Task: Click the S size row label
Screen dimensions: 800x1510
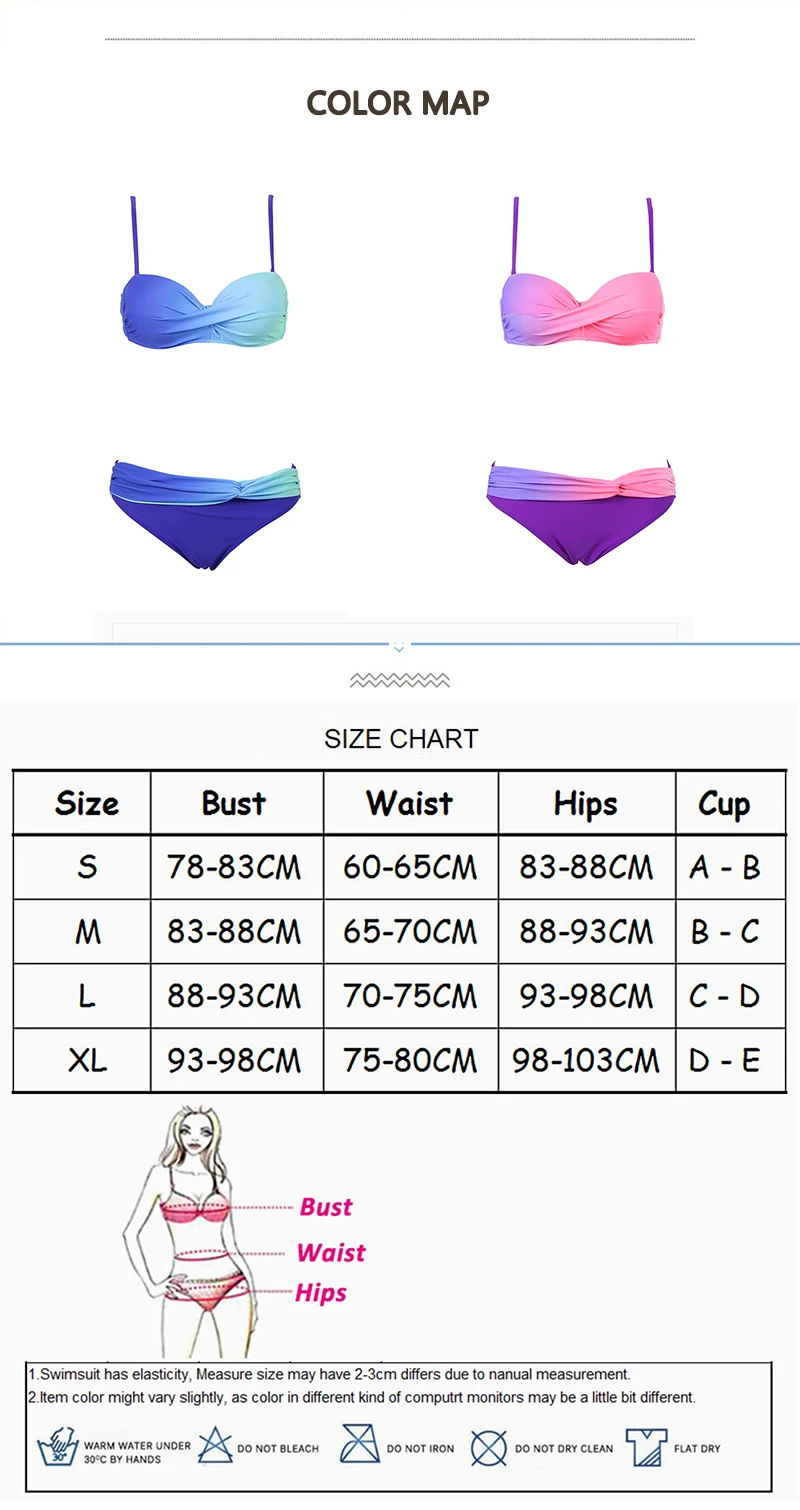Action: (87, 867)
